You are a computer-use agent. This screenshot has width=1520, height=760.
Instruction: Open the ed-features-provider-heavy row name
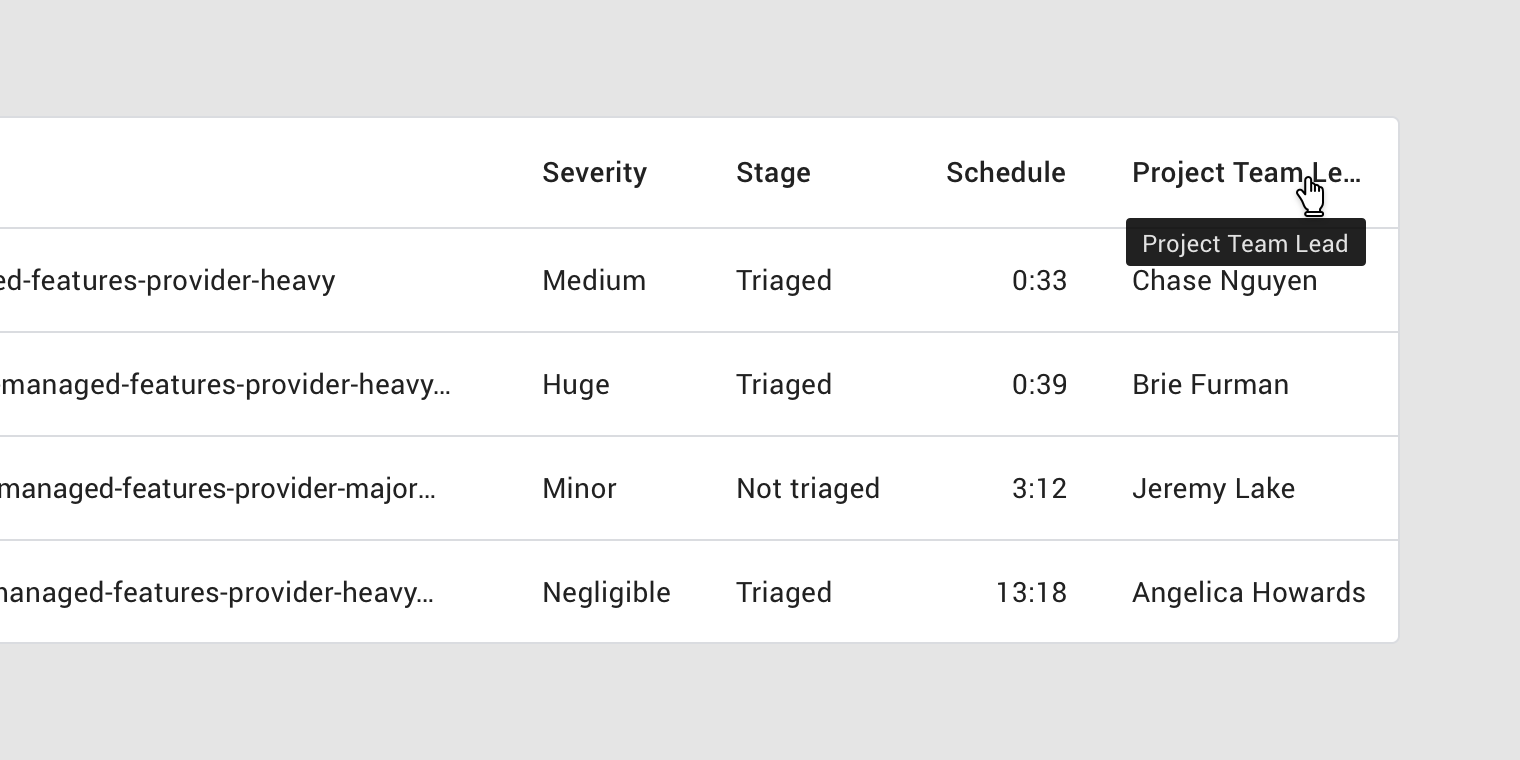pos(167,281)
